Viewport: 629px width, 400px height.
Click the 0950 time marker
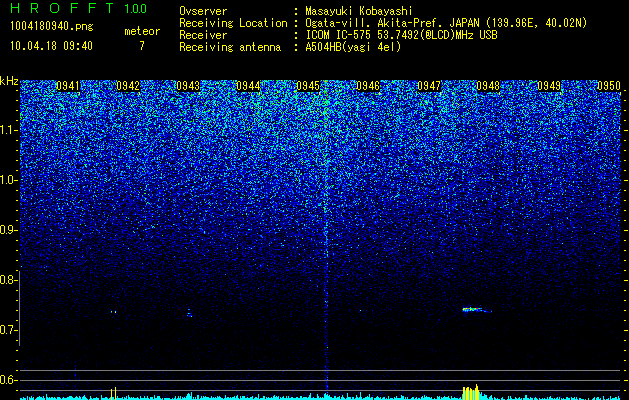(609, 86)
